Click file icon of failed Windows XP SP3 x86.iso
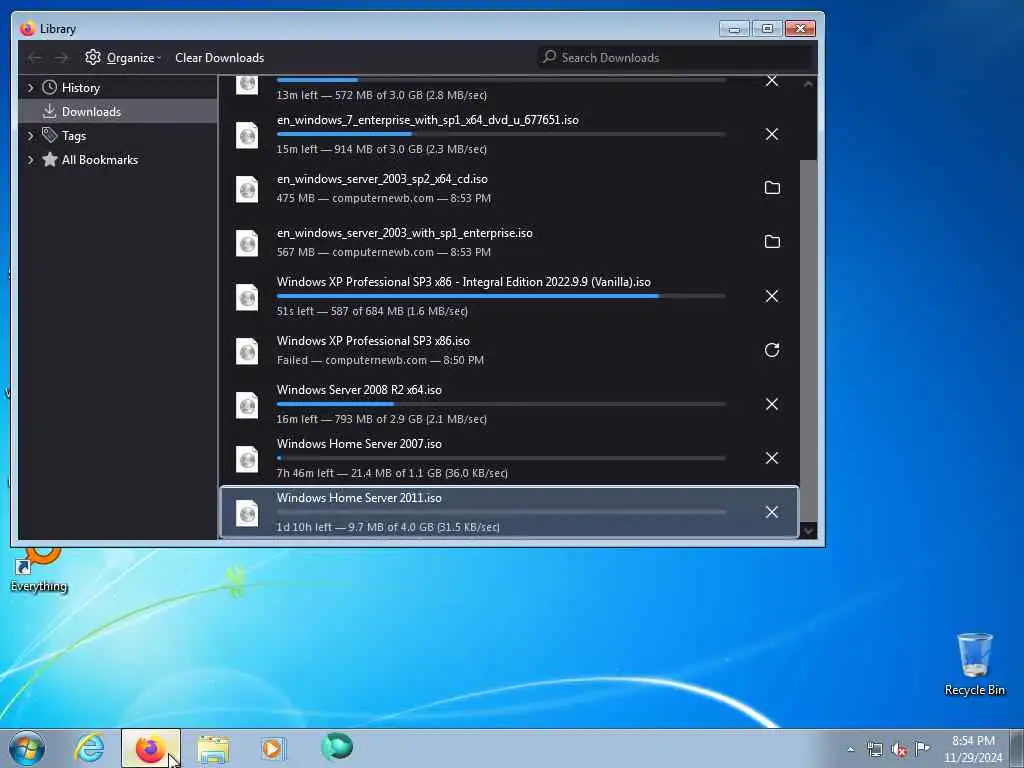This screenshot has height=768, width=1024. coord(247,351)
